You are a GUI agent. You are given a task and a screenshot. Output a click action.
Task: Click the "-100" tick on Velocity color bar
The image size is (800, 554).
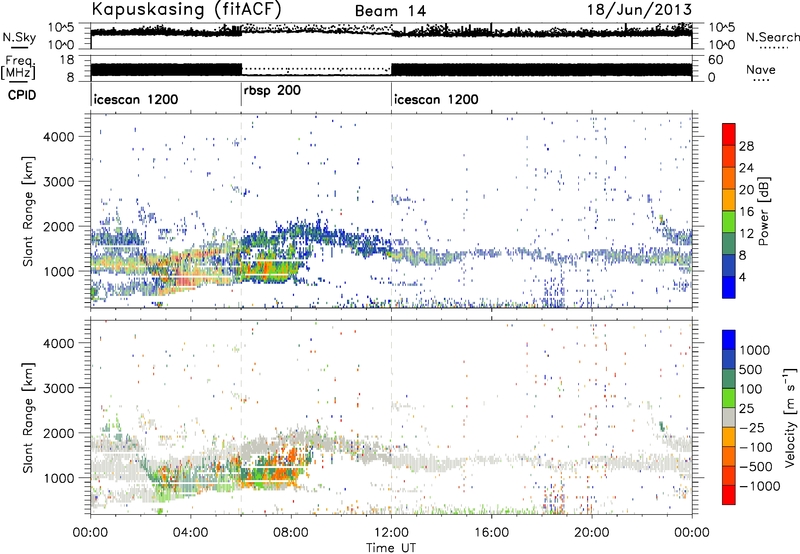tap(756, 447)
